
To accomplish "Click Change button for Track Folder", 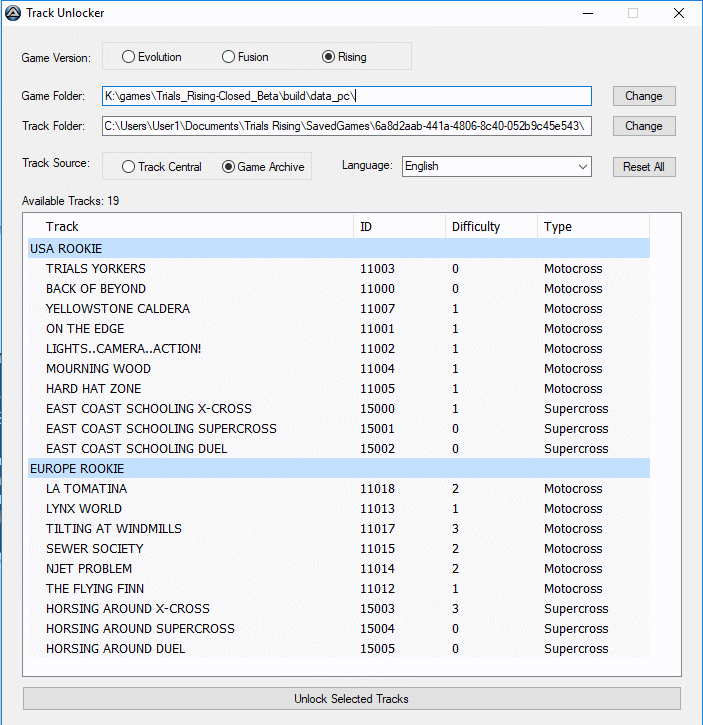I will pyautogui.click(x=643, y=126).
